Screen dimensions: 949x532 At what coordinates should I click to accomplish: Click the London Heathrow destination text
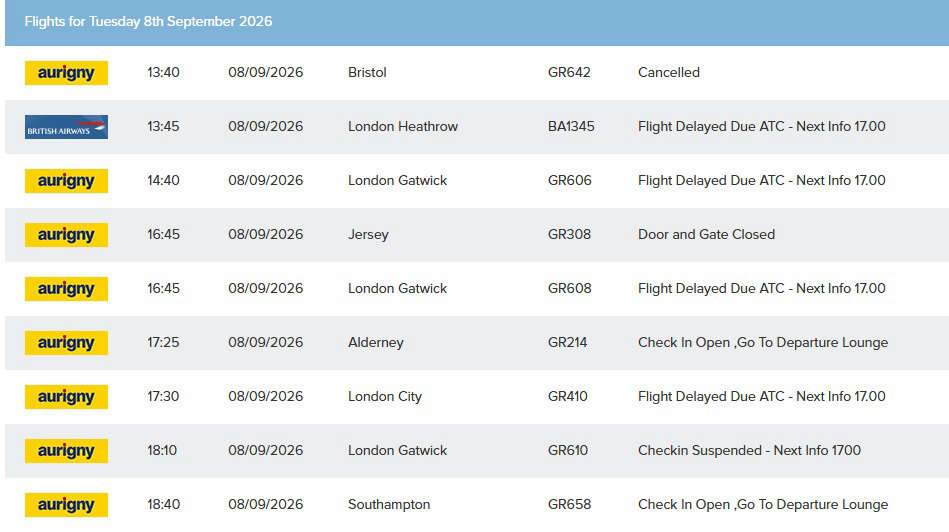point(402,126)
